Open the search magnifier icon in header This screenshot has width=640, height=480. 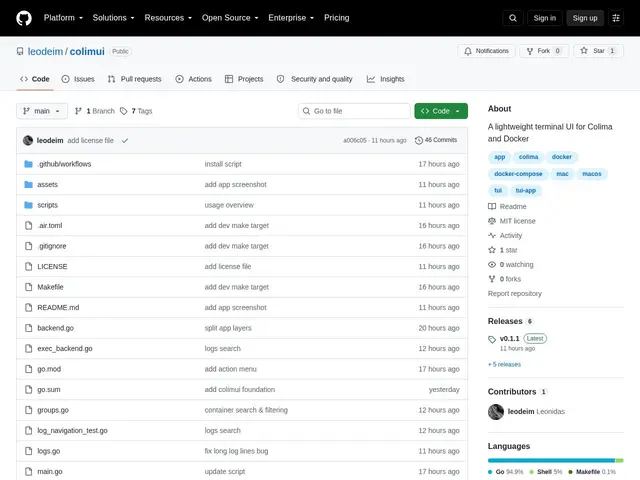[513, 18]
